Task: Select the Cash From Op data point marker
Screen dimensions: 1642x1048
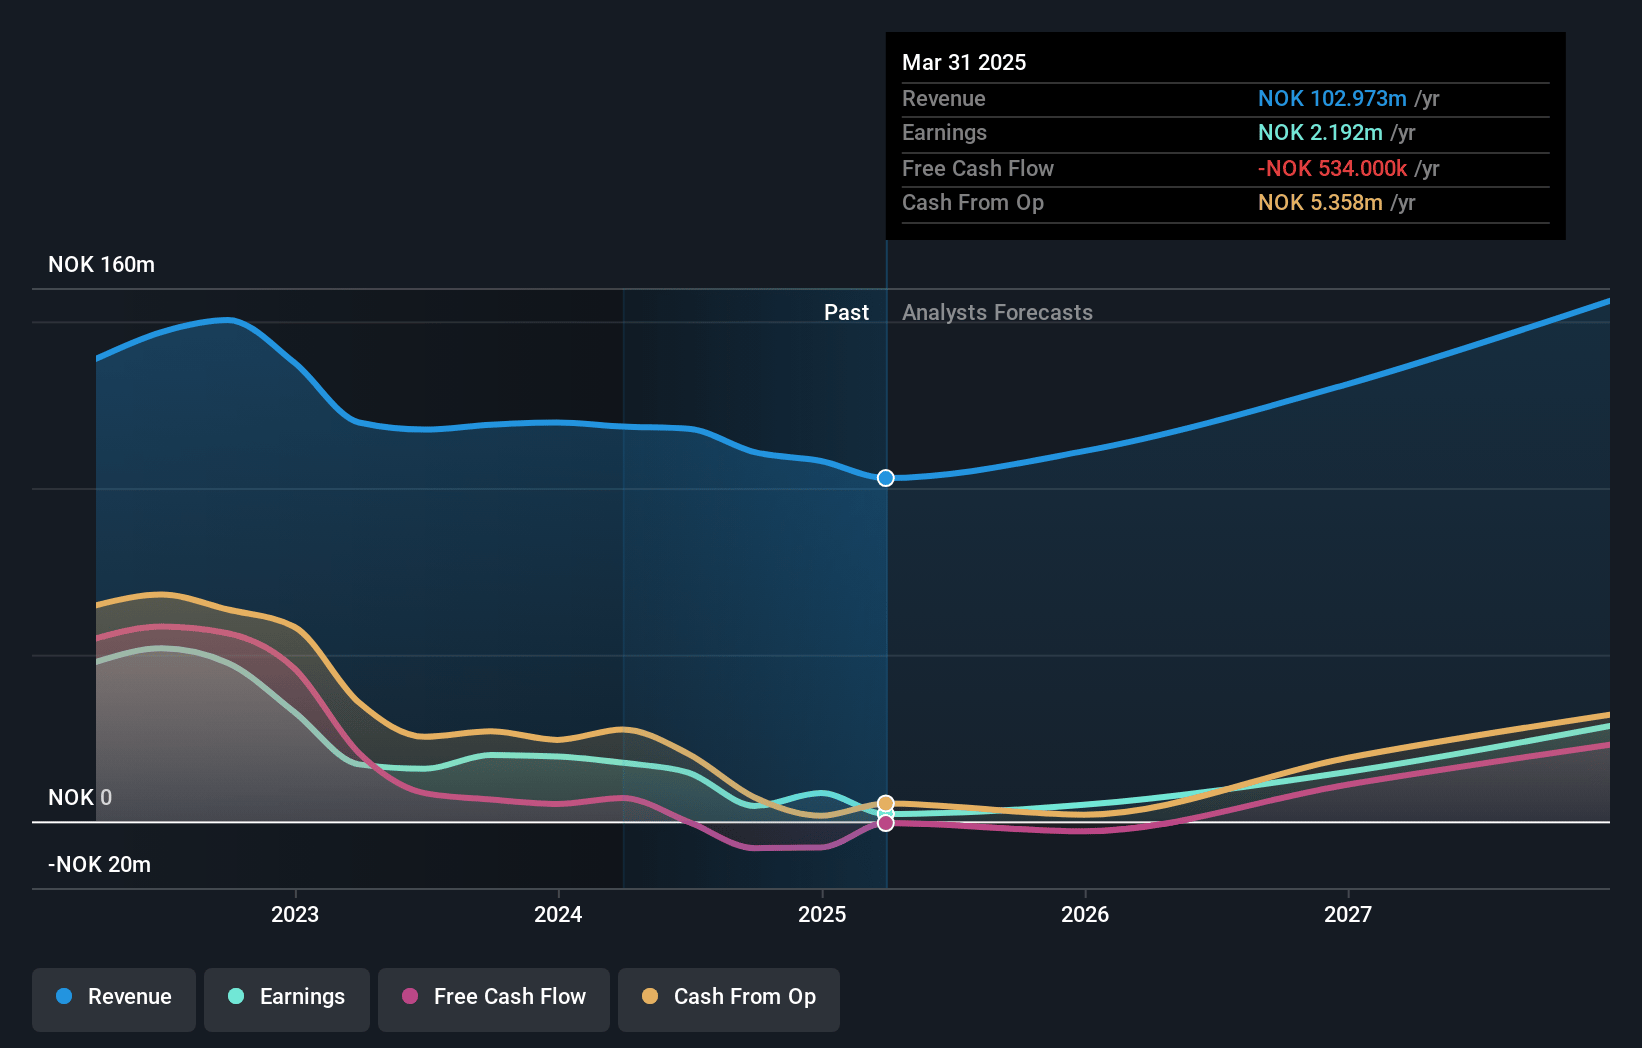Action: (886, 804)
